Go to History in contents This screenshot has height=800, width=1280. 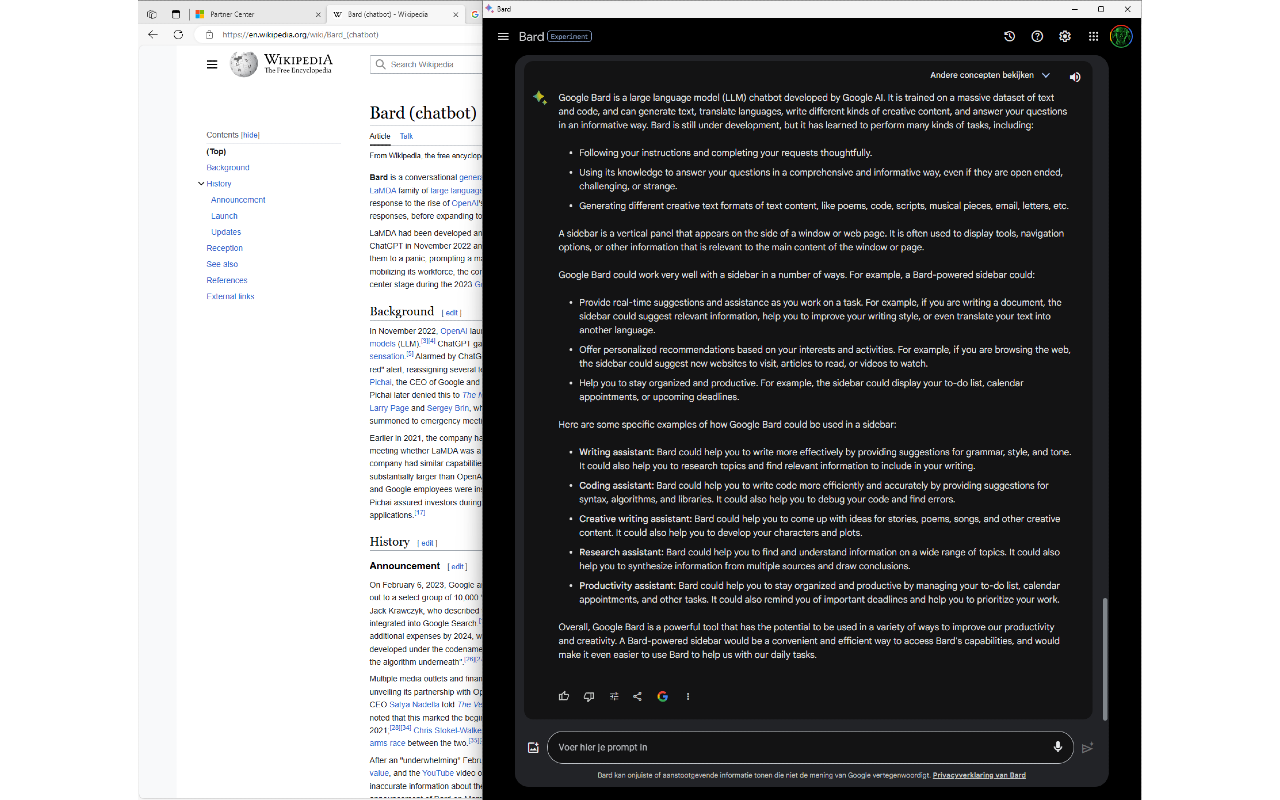219,184
